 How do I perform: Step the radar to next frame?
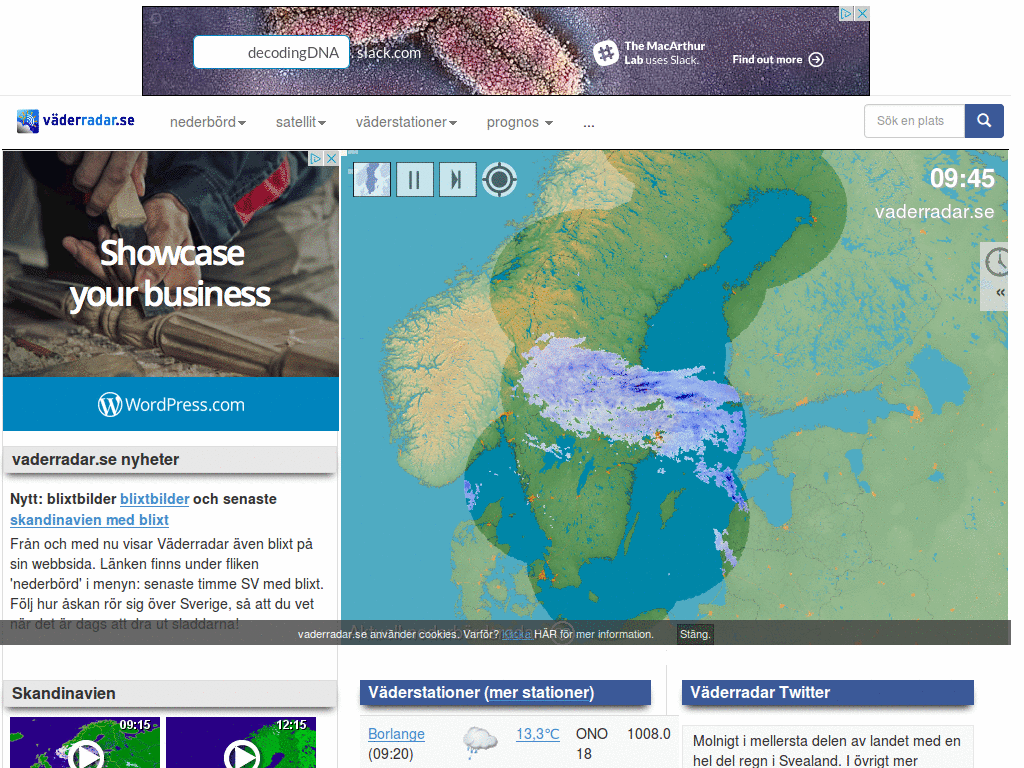coord(457,179)
